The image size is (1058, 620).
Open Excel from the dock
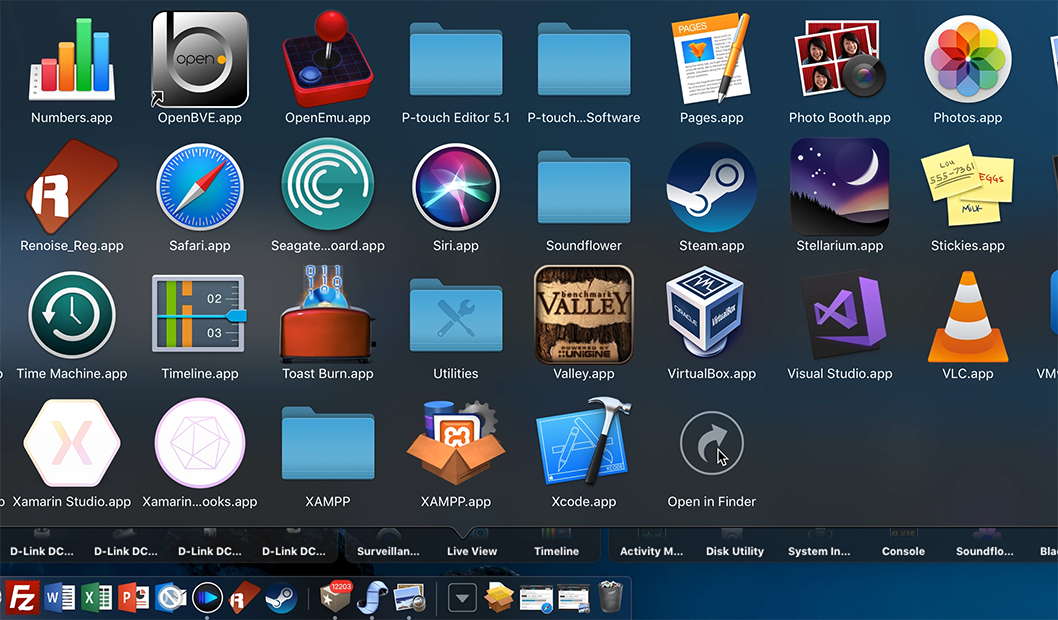tap(96, 597)
